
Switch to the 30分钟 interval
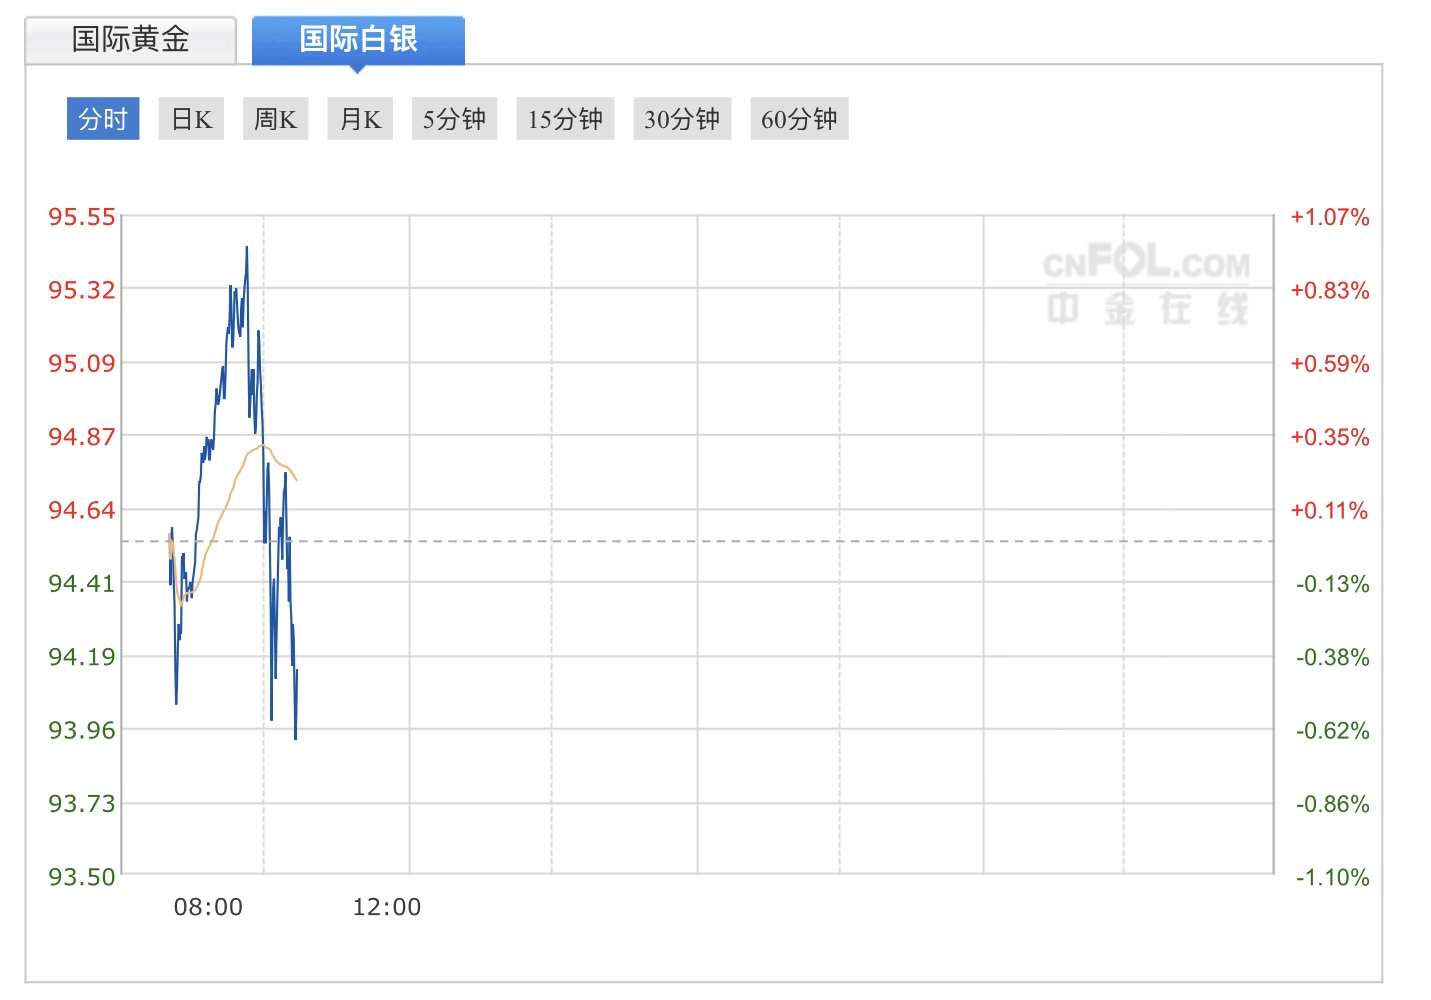[682, 119]
